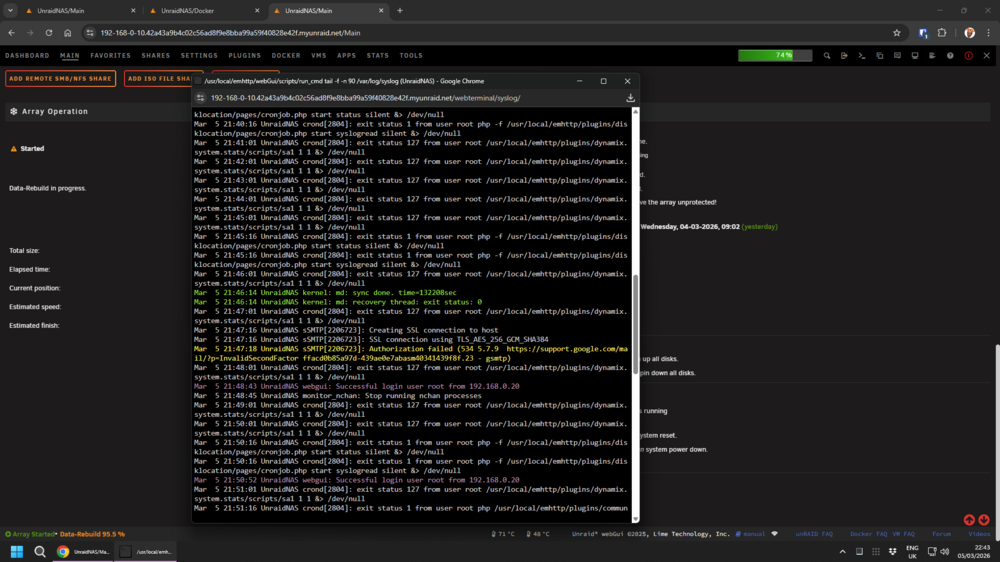Open the VMs menu
The width and height of the screenshot is (1000, 562).
(318, 55)
